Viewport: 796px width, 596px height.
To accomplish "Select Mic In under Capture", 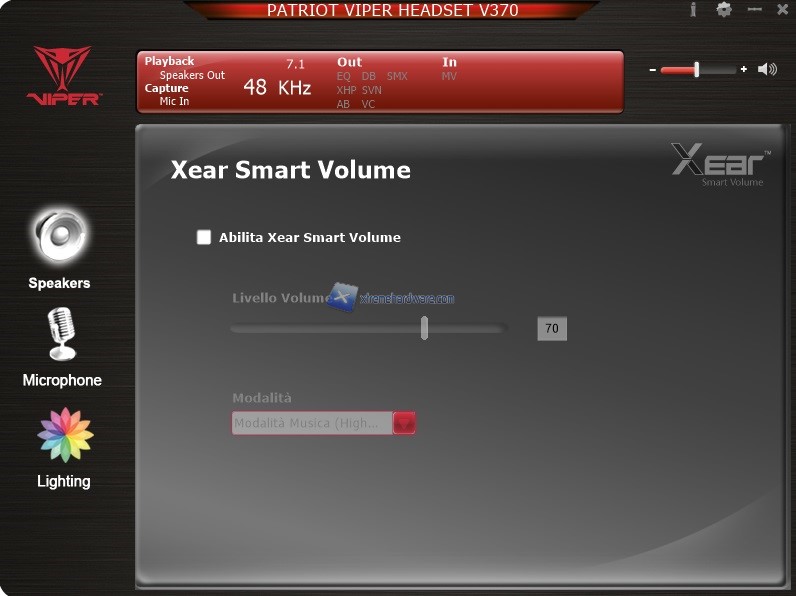I will pos(174,101).
